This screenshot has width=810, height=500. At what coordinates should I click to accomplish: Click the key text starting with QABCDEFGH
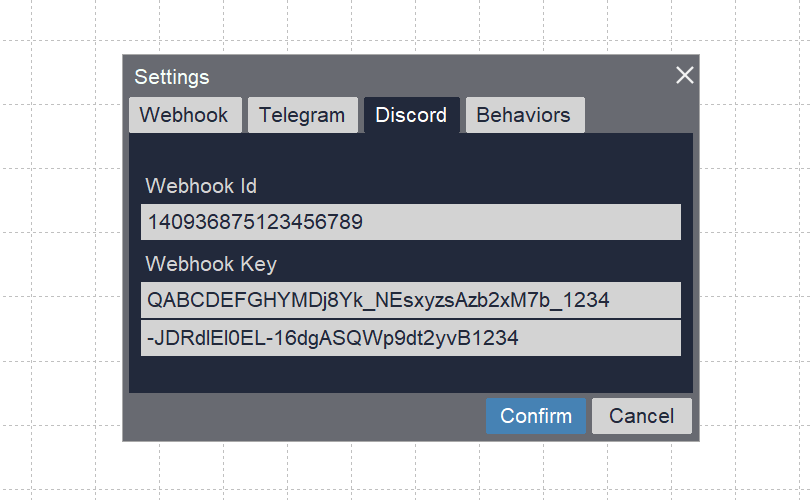[x=378, y=300]
